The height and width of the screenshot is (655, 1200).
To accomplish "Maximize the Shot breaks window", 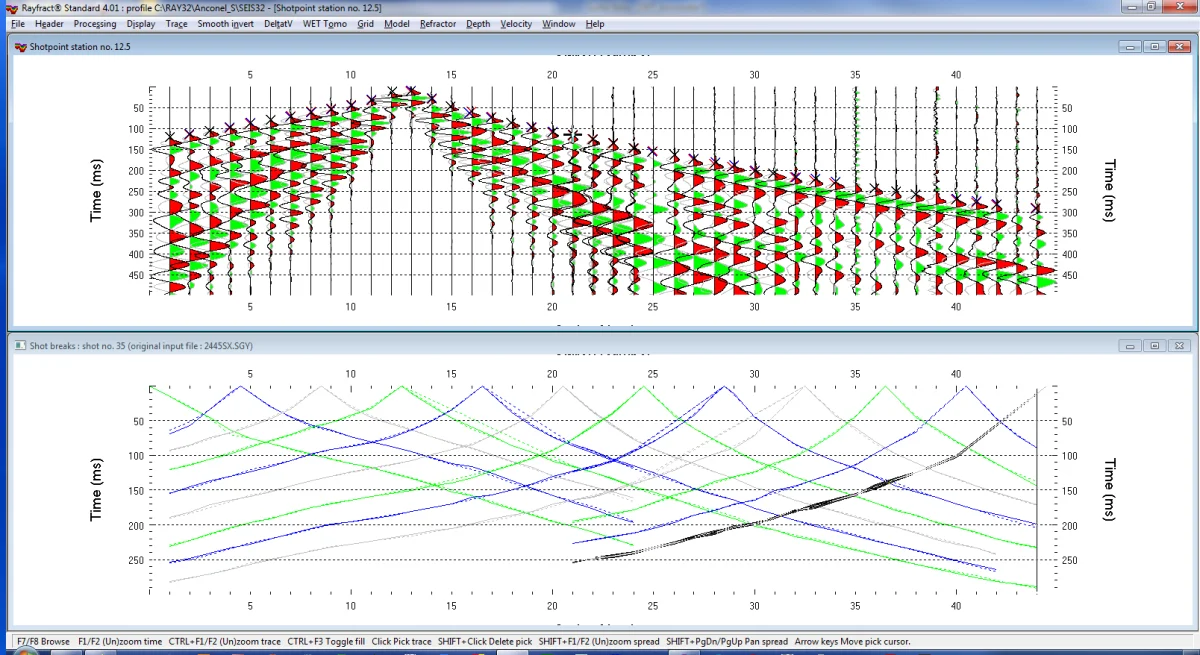I will 1154,345.
